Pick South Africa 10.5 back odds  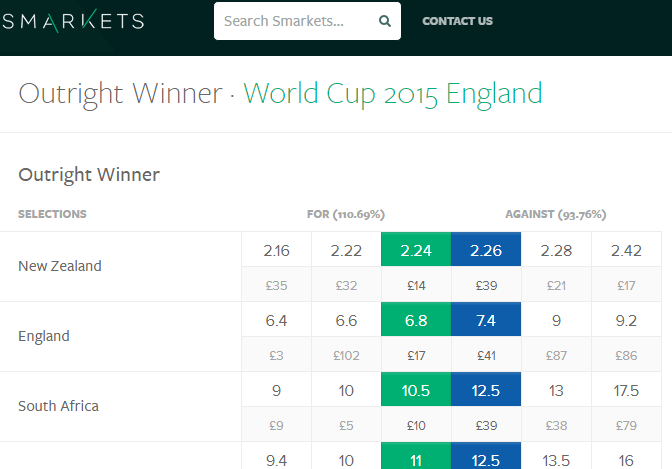pos(416,389)
